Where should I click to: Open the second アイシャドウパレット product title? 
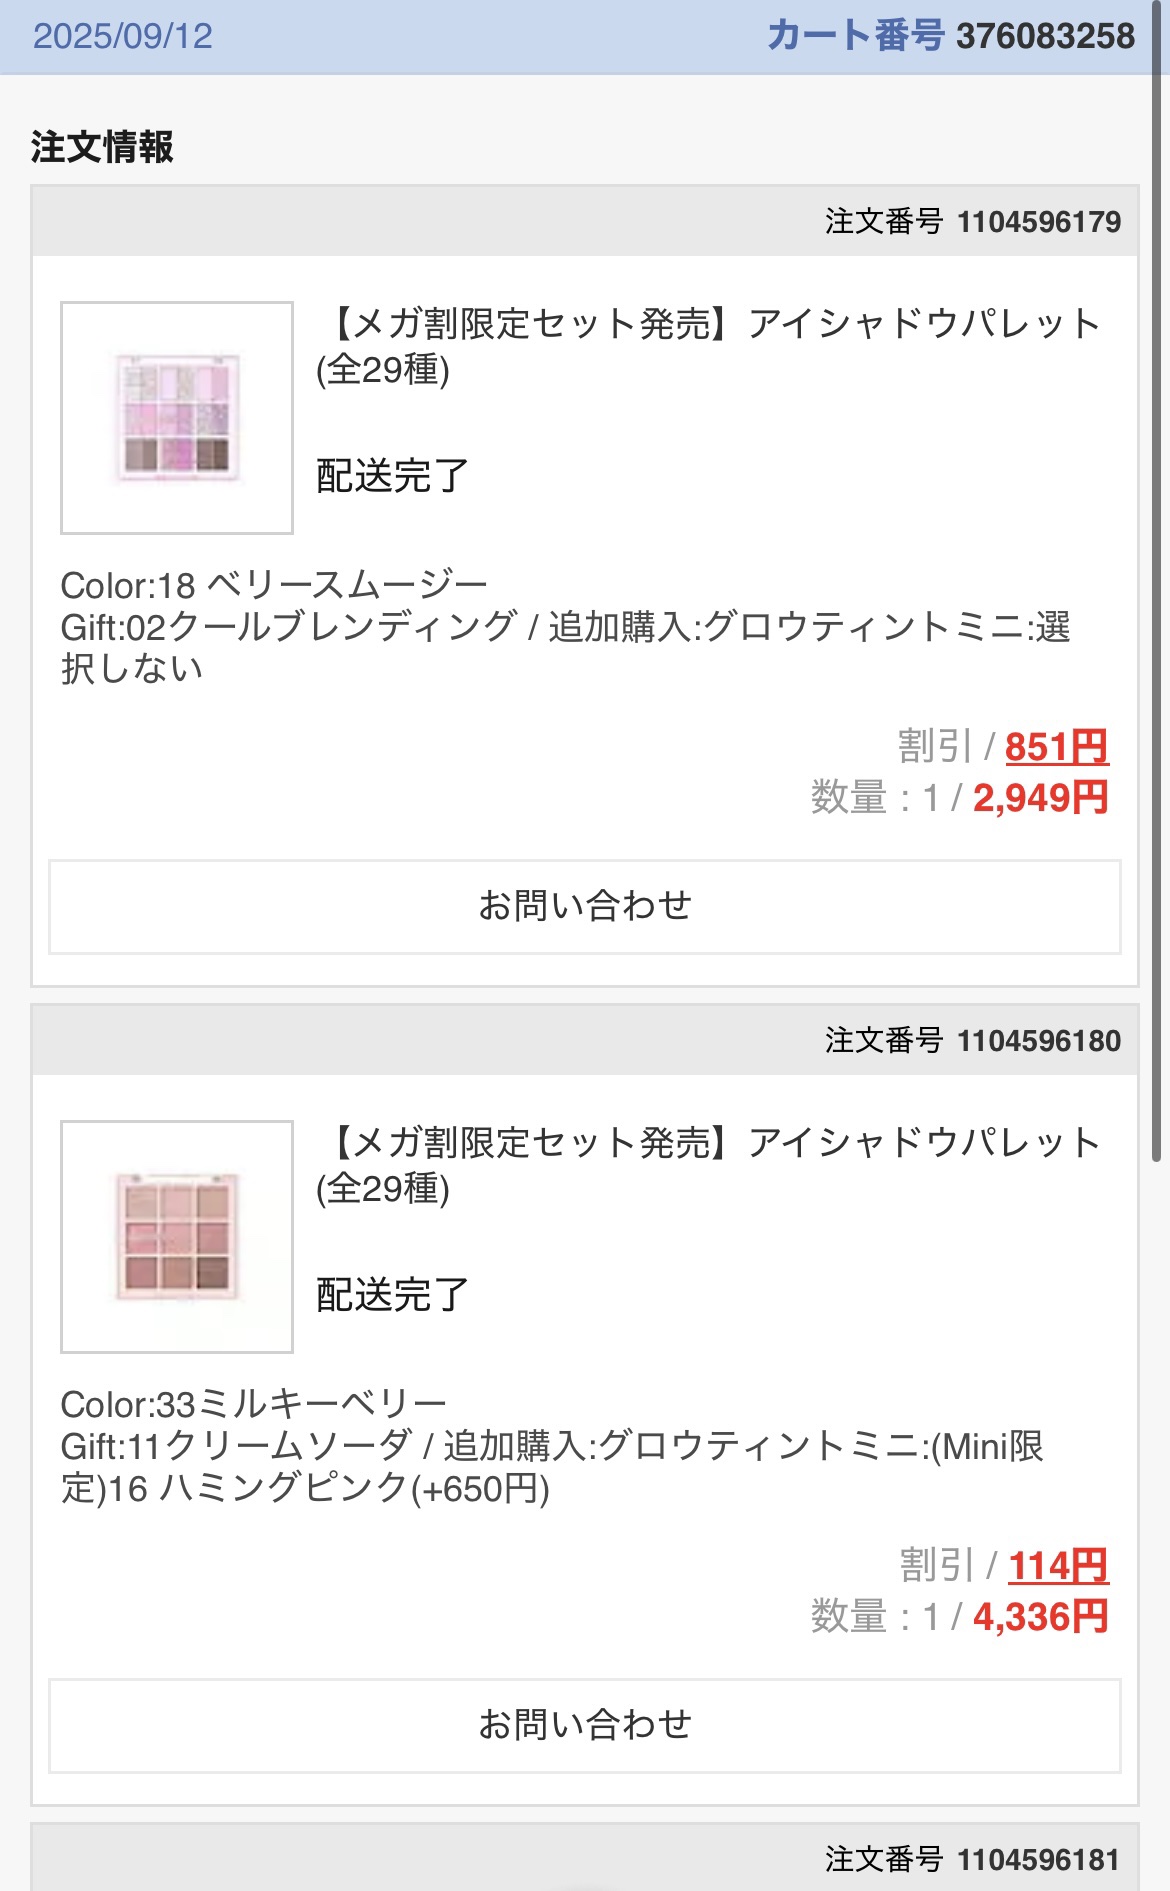(x=709, y=1165)
